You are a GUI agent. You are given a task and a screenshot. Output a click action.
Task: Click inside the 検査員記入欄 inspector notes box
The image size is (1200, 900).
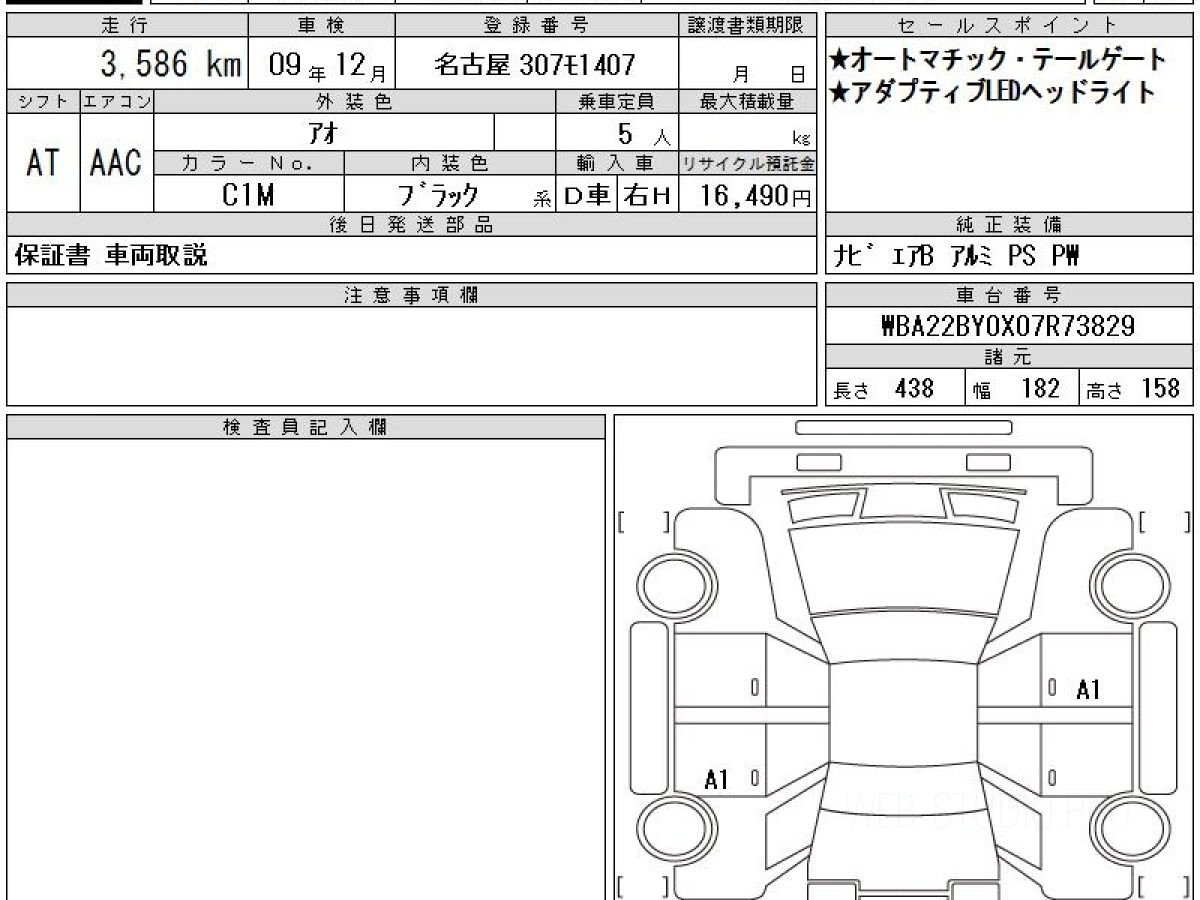click(305, 660)
